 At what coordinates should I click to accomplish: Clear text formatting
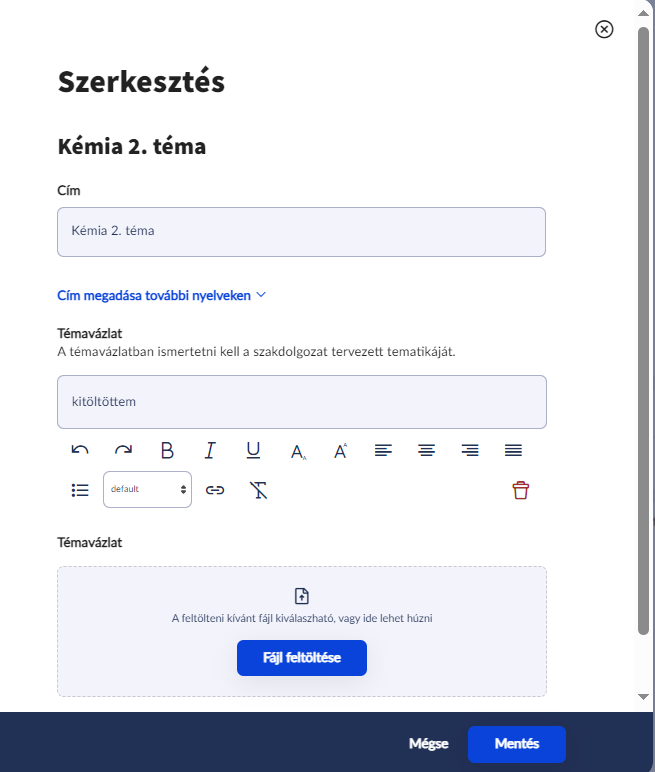tap(258, 490)
